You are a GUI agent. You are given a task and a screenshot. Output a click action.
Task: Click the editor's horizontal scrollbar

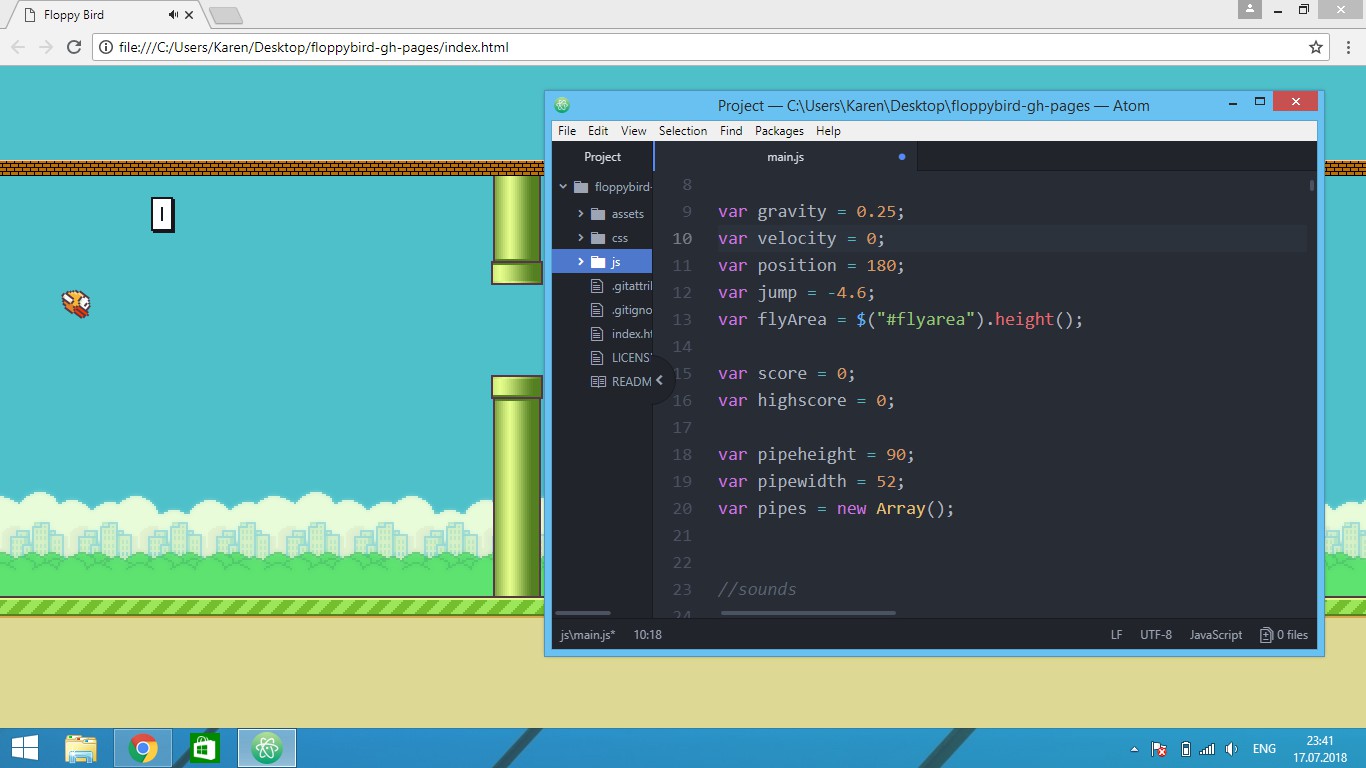tap(808, 613)
